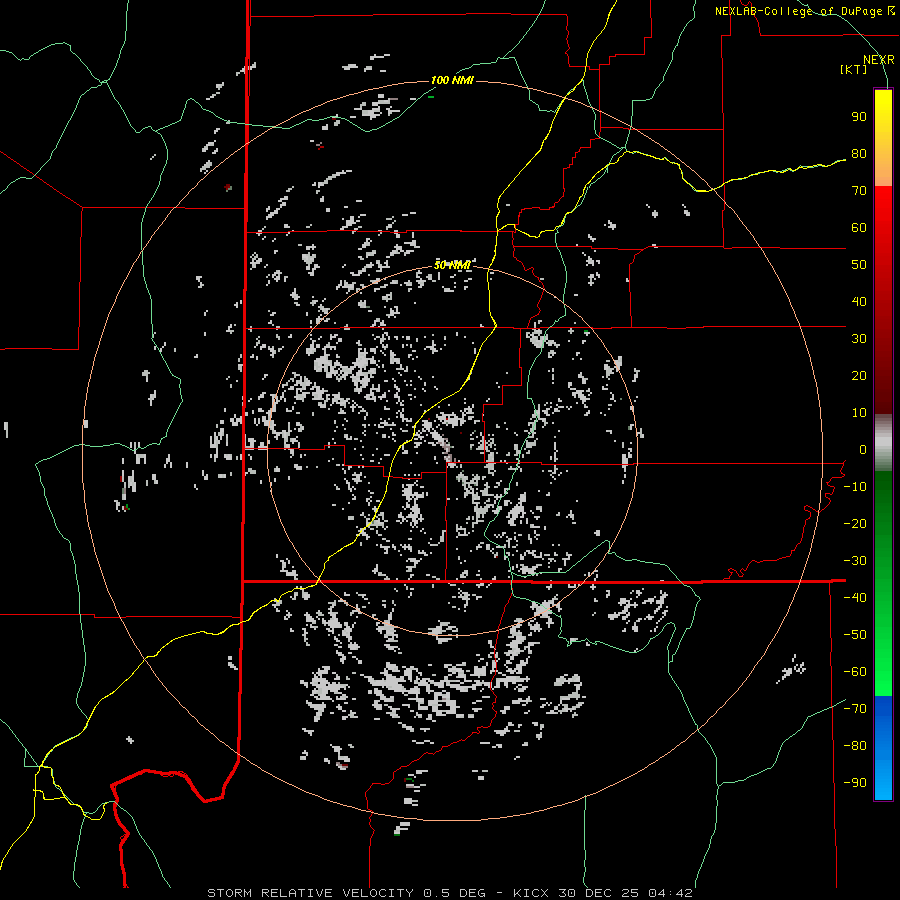Click the '20' velocity scale label
This screenshot has height=900, width=900.
coord(859,375)
